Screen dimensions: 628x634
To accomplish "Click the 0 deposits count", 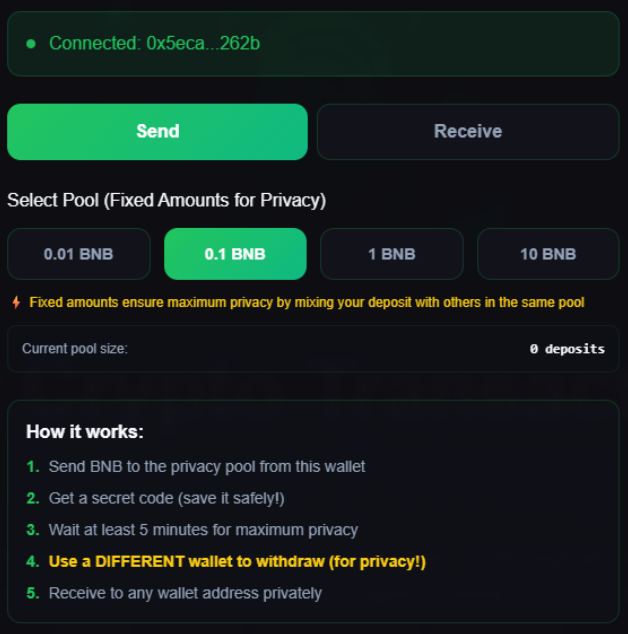I will (567, 349).
